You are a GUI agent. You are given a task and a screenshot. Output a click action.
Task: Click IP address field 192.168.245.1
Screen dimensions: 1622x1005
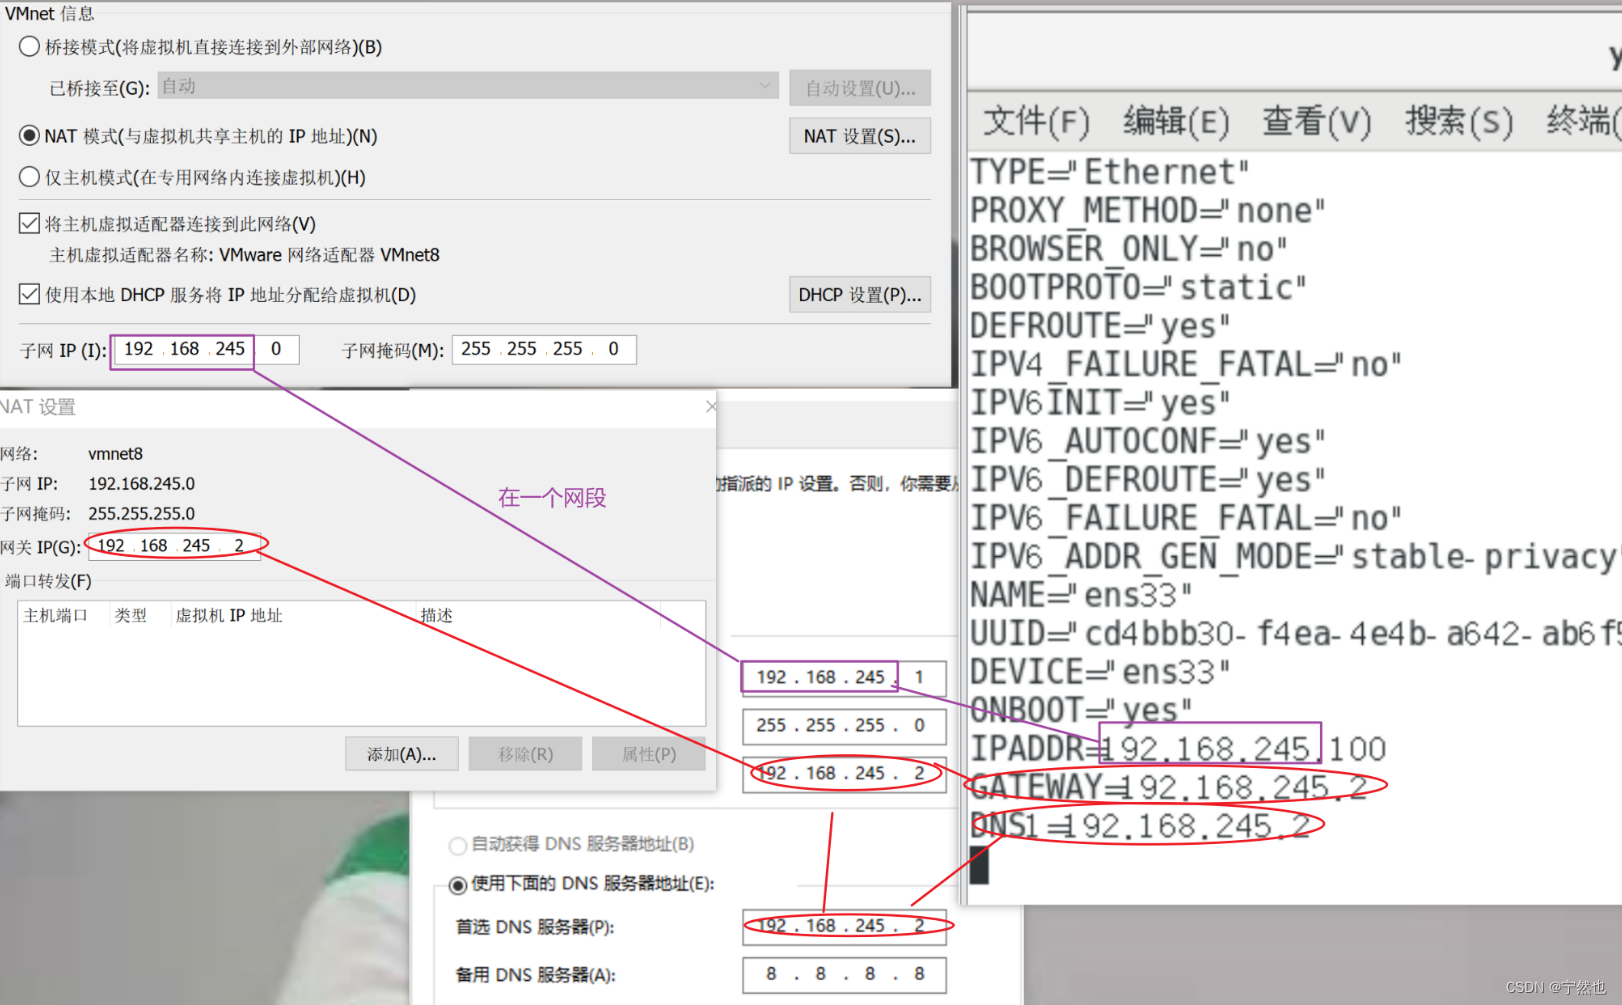tap(844, 677)
